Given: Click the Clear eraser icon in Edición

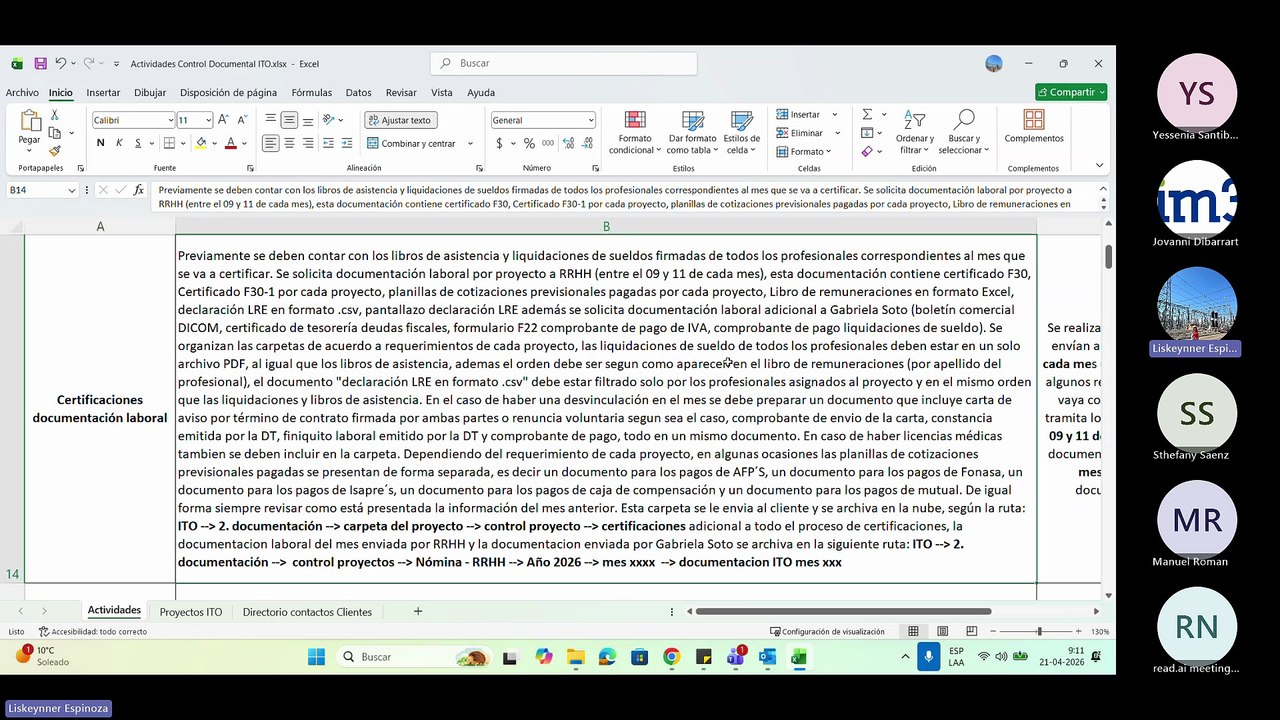Looking at the screenshot, I should point(867,151).
